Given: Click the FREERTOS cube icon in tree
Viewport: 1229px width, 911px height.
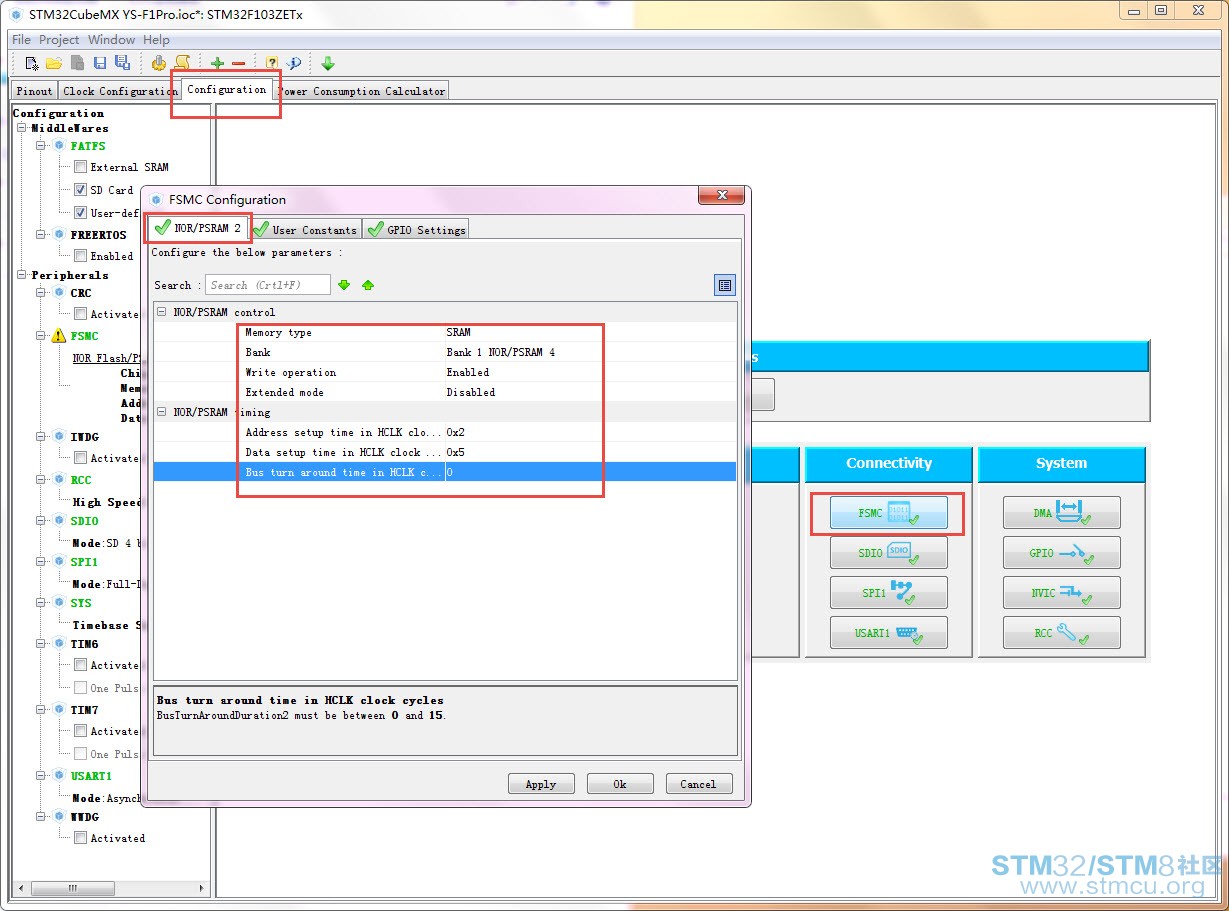Looking at the screenshot, I should (x=59, y=235).
